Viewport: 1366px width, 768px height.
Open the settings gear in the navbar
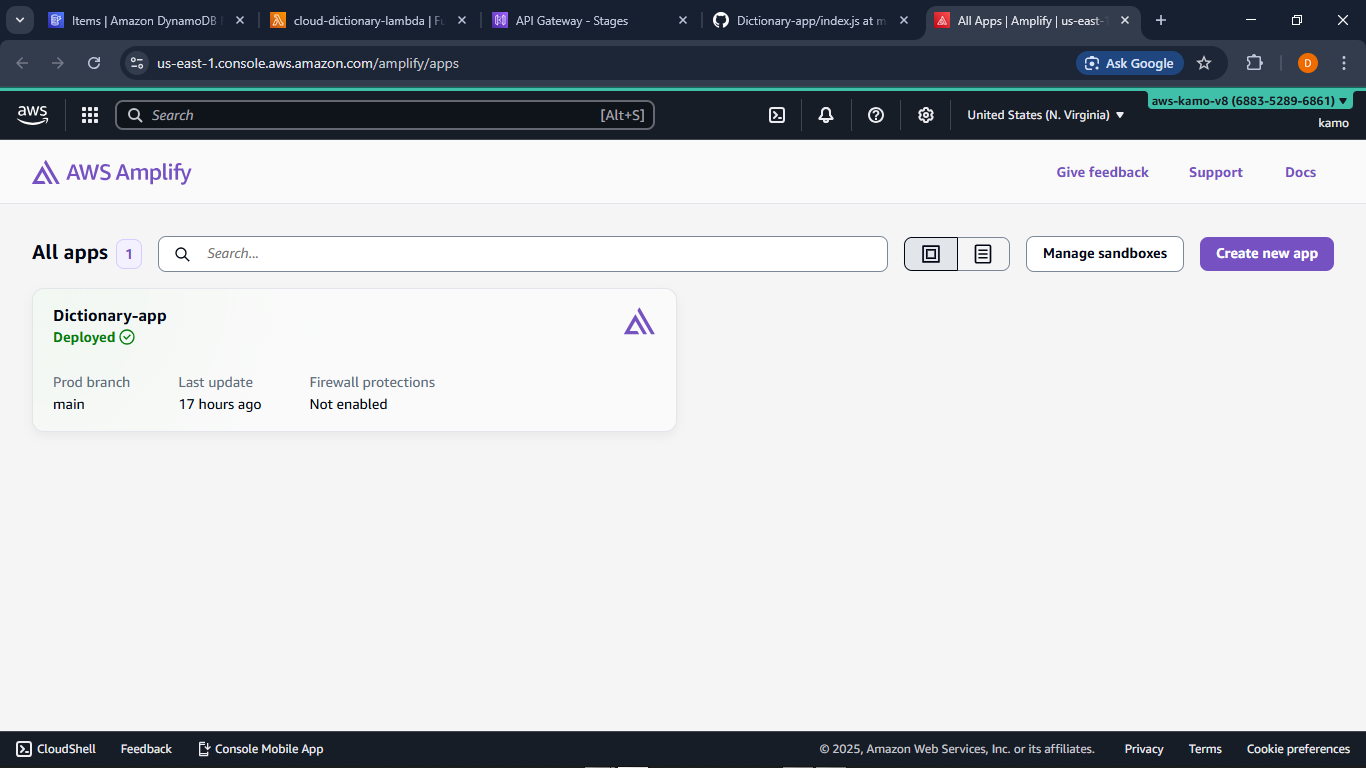(926, 115)
